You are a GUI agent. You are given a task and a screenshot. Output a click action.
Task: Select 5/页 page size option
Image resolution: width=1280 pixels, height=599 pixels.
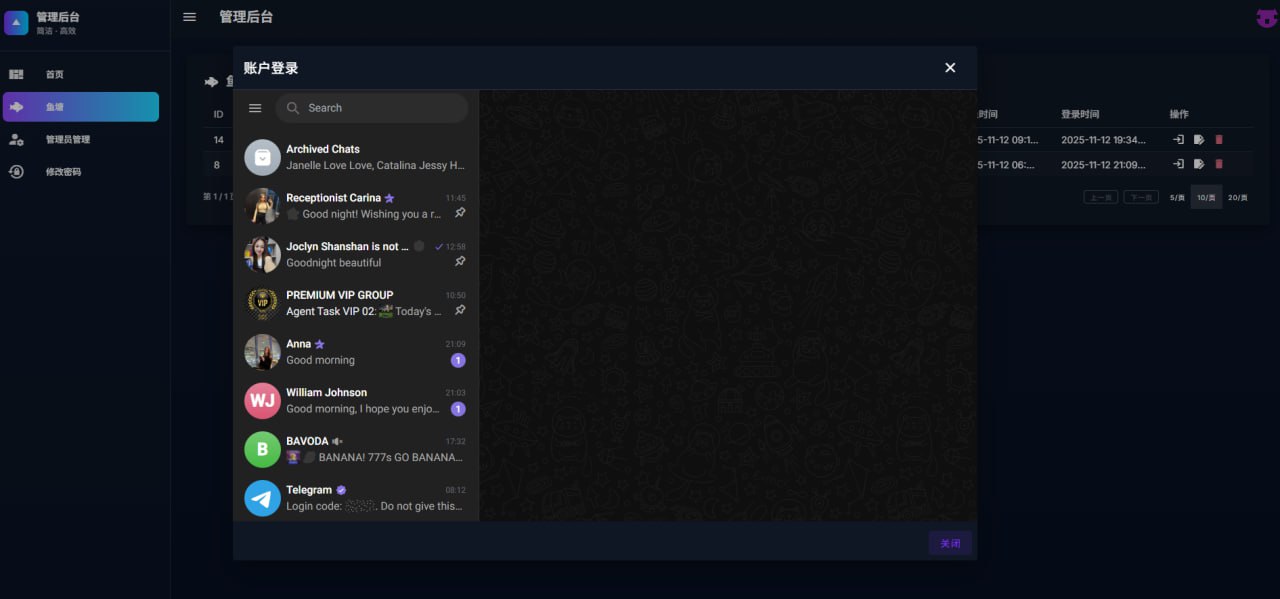point(1177,197)
